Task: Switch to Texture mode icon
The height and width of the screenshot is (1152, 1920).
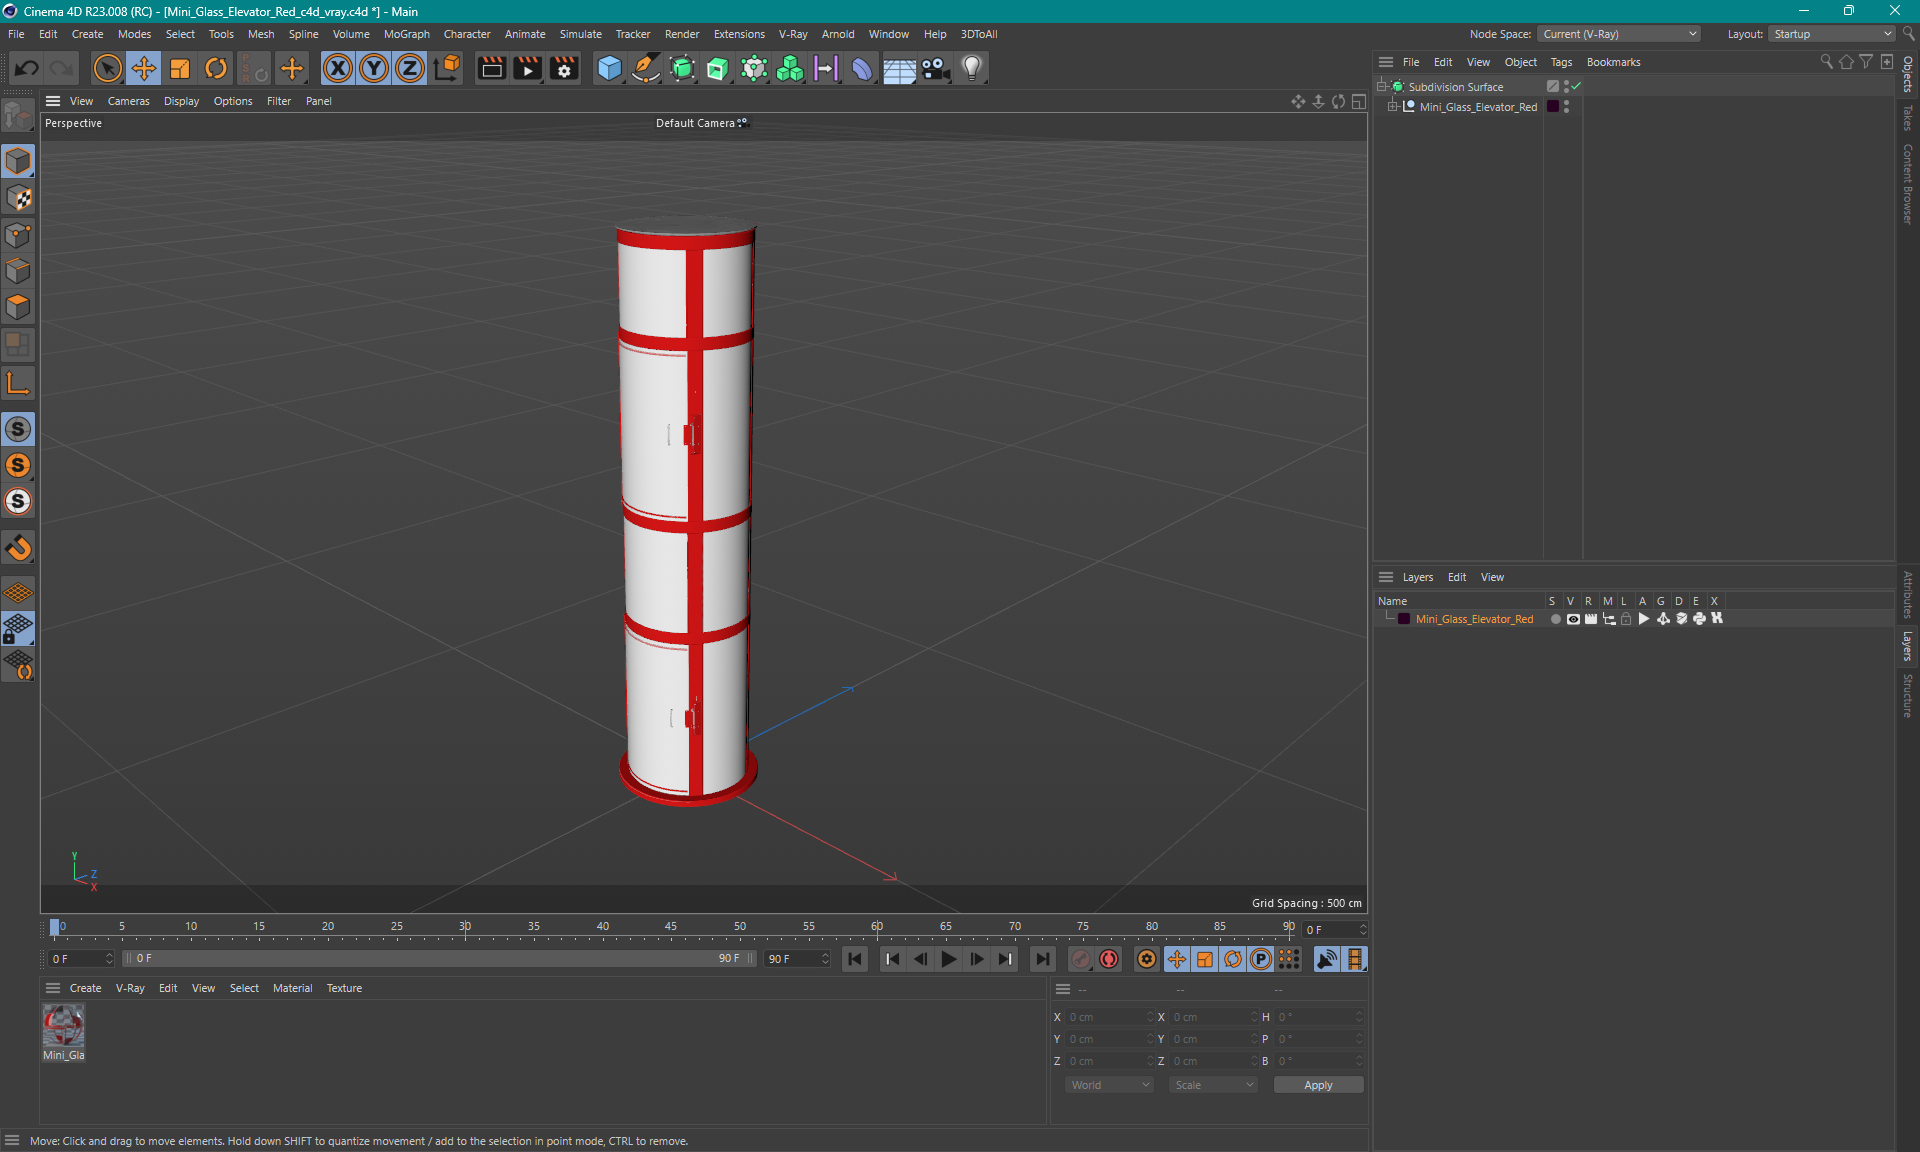Action: (x=18, y=198)
